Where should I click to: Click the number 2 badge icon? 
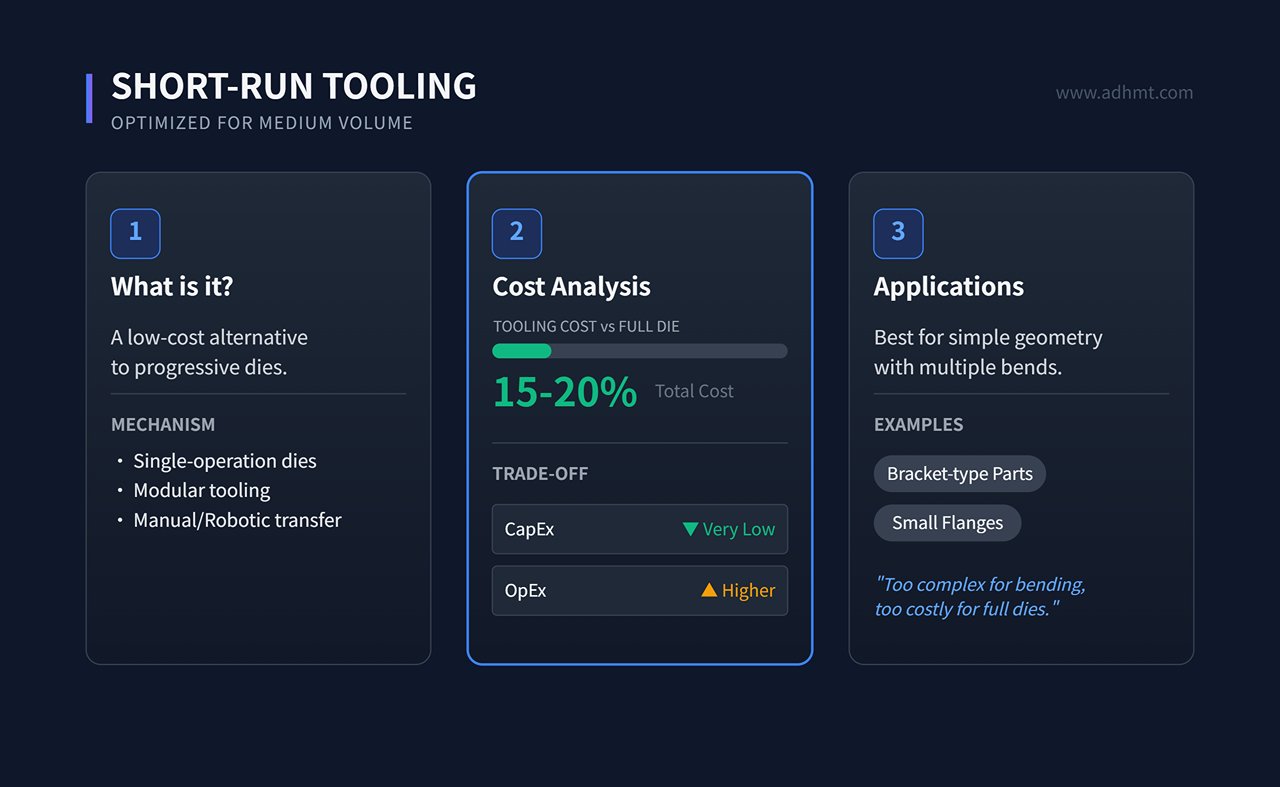coord(517,233)
